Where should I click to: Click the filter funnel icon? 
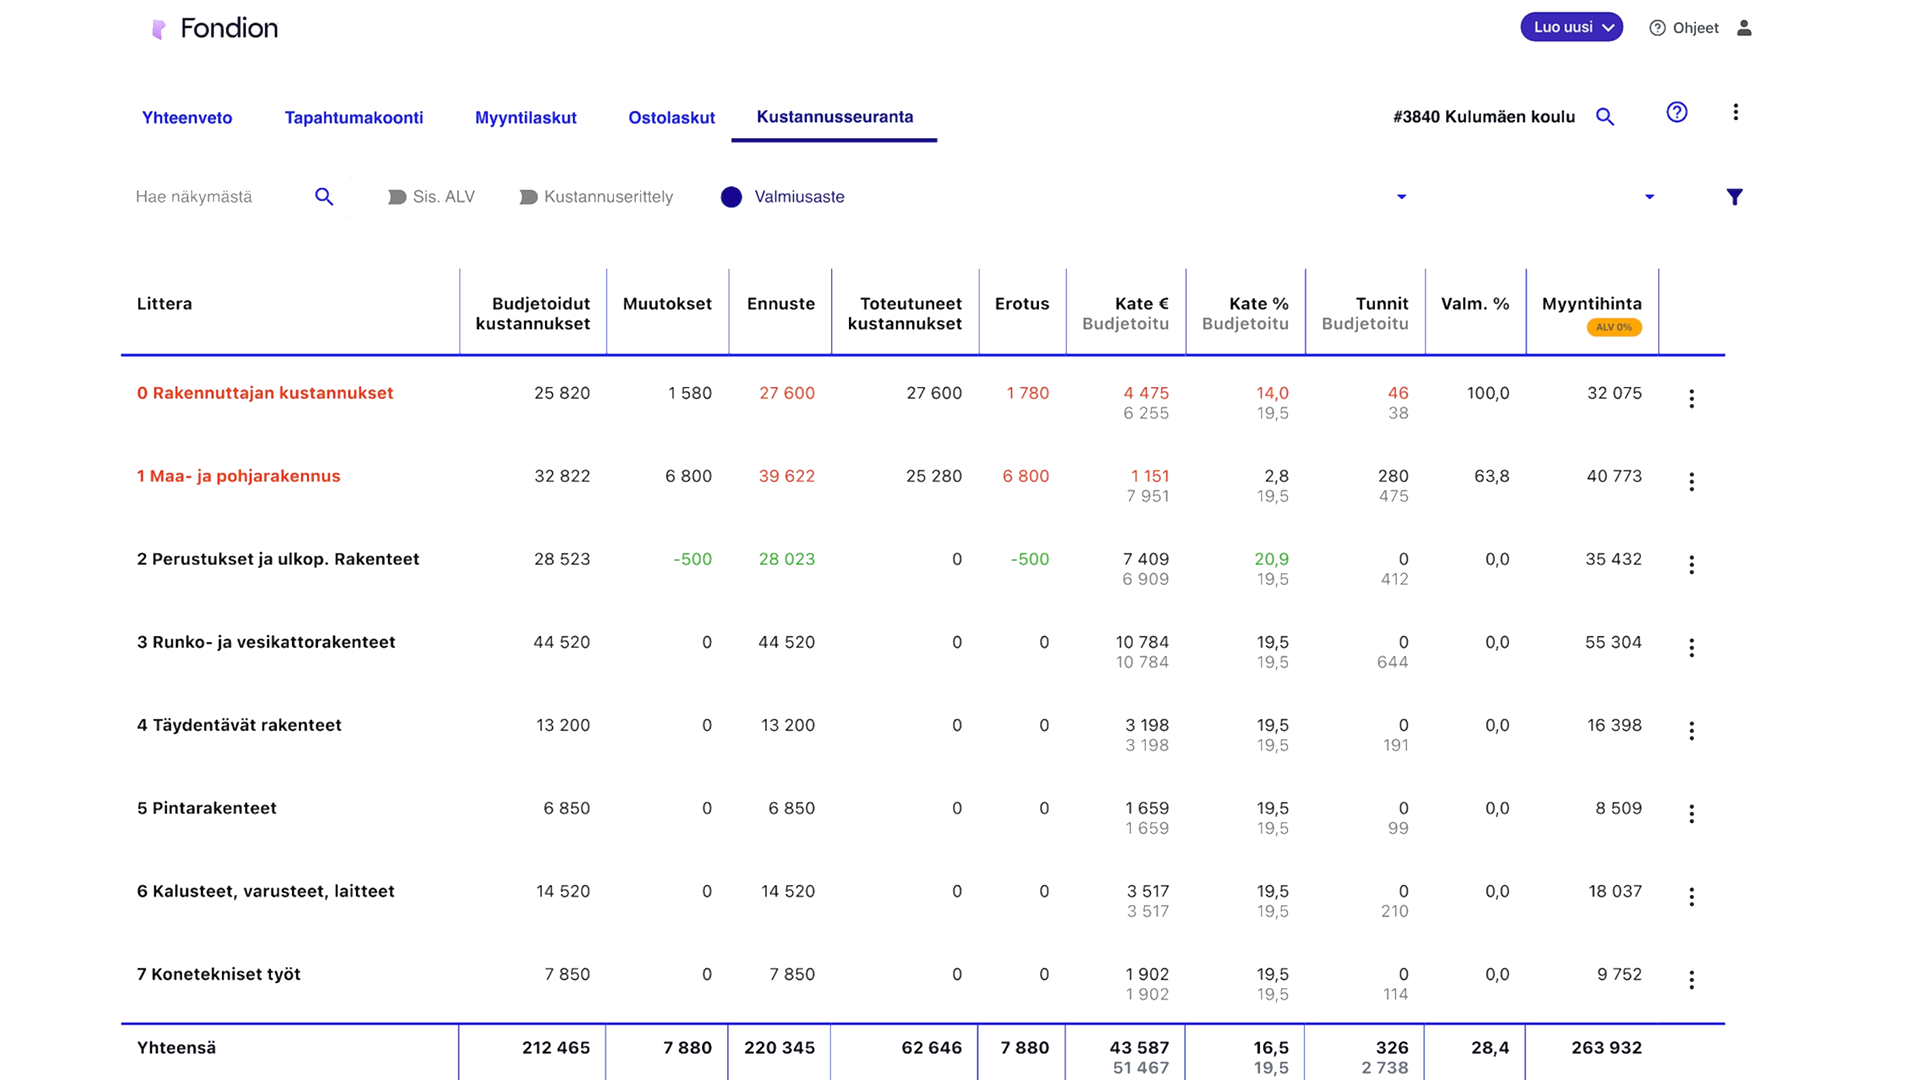coord(1735,197)
